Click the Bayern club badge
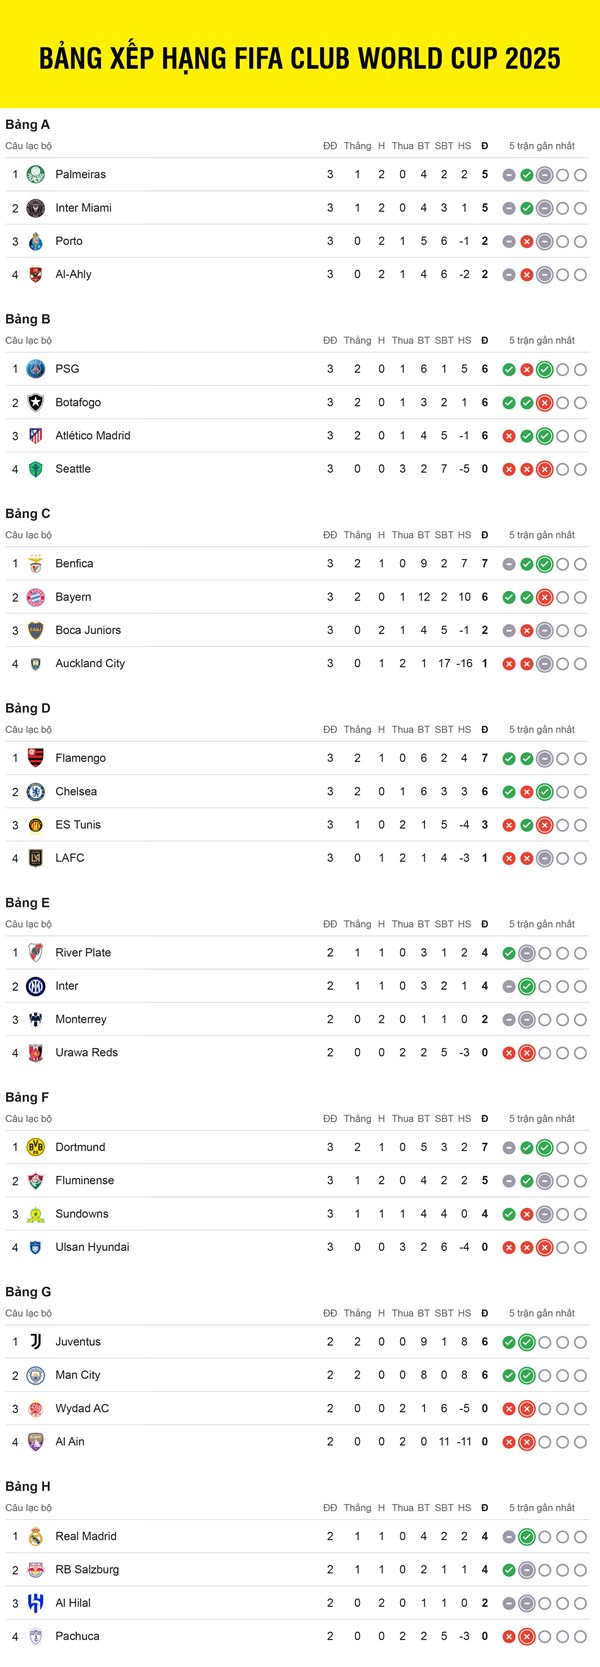The height and width of the screenshot is (1667, 600). tap(35, 597)
